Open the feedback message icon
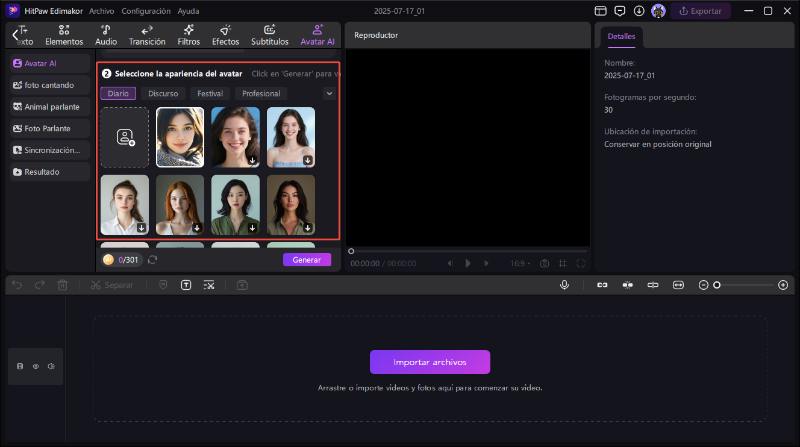The height and width of the screenshot is (447, 800). pos(619,11)
